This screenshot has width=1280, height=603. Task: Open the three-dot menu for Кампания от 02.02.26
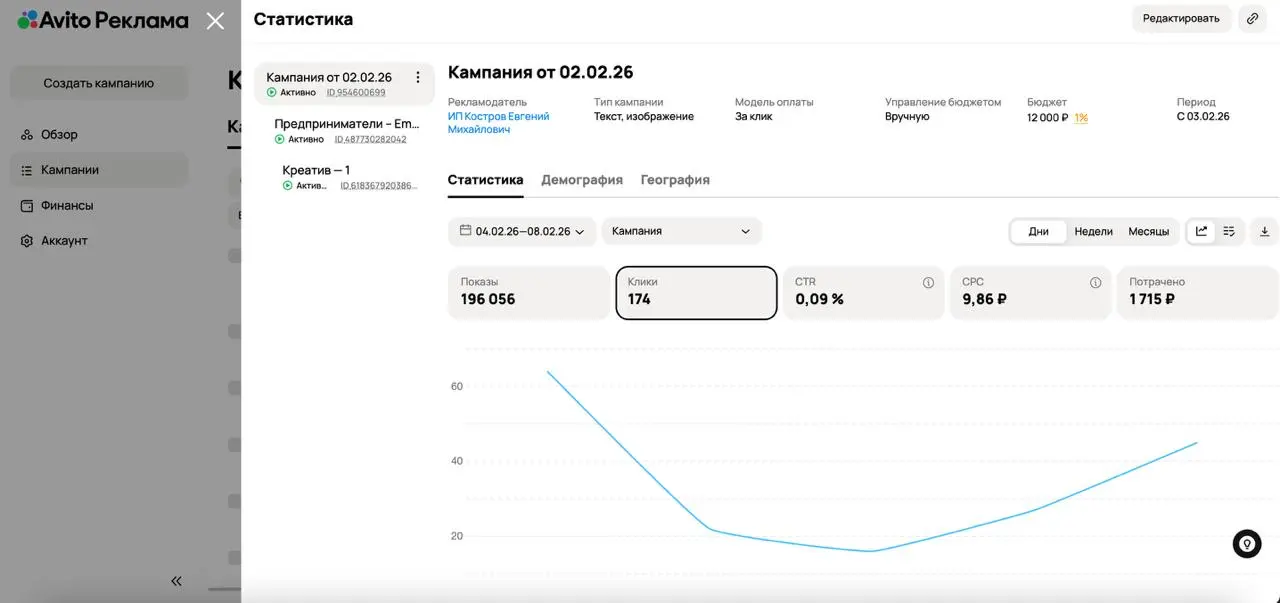click(418, 78)
